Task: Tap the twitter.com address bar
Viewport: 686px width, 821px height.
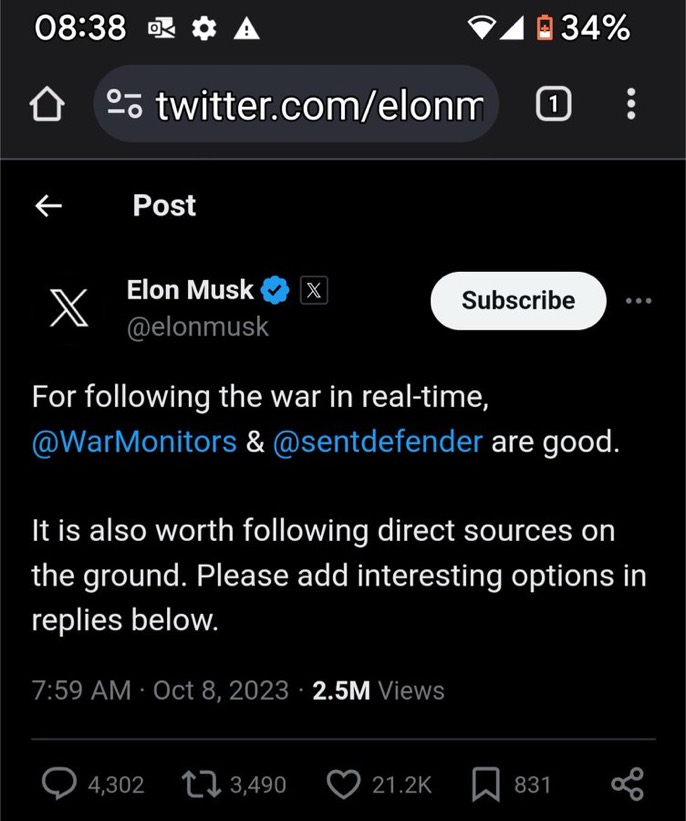Action: click(320, 105)
